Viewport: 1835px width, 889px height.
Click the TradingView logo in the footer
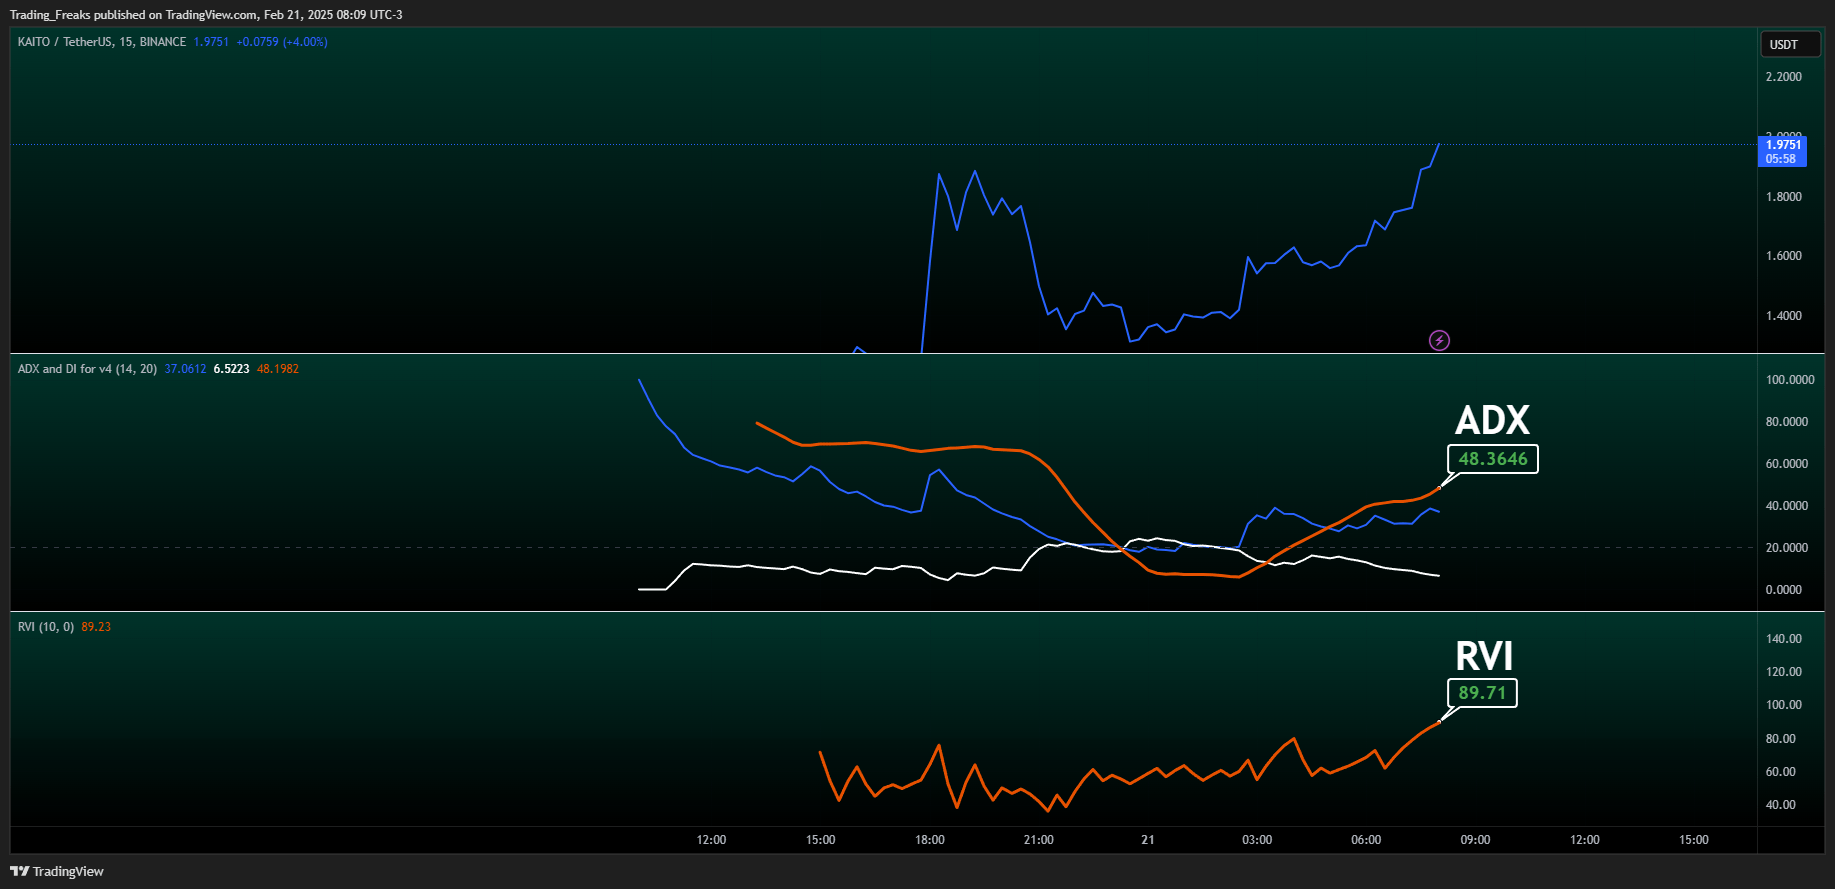click(57, 871)
